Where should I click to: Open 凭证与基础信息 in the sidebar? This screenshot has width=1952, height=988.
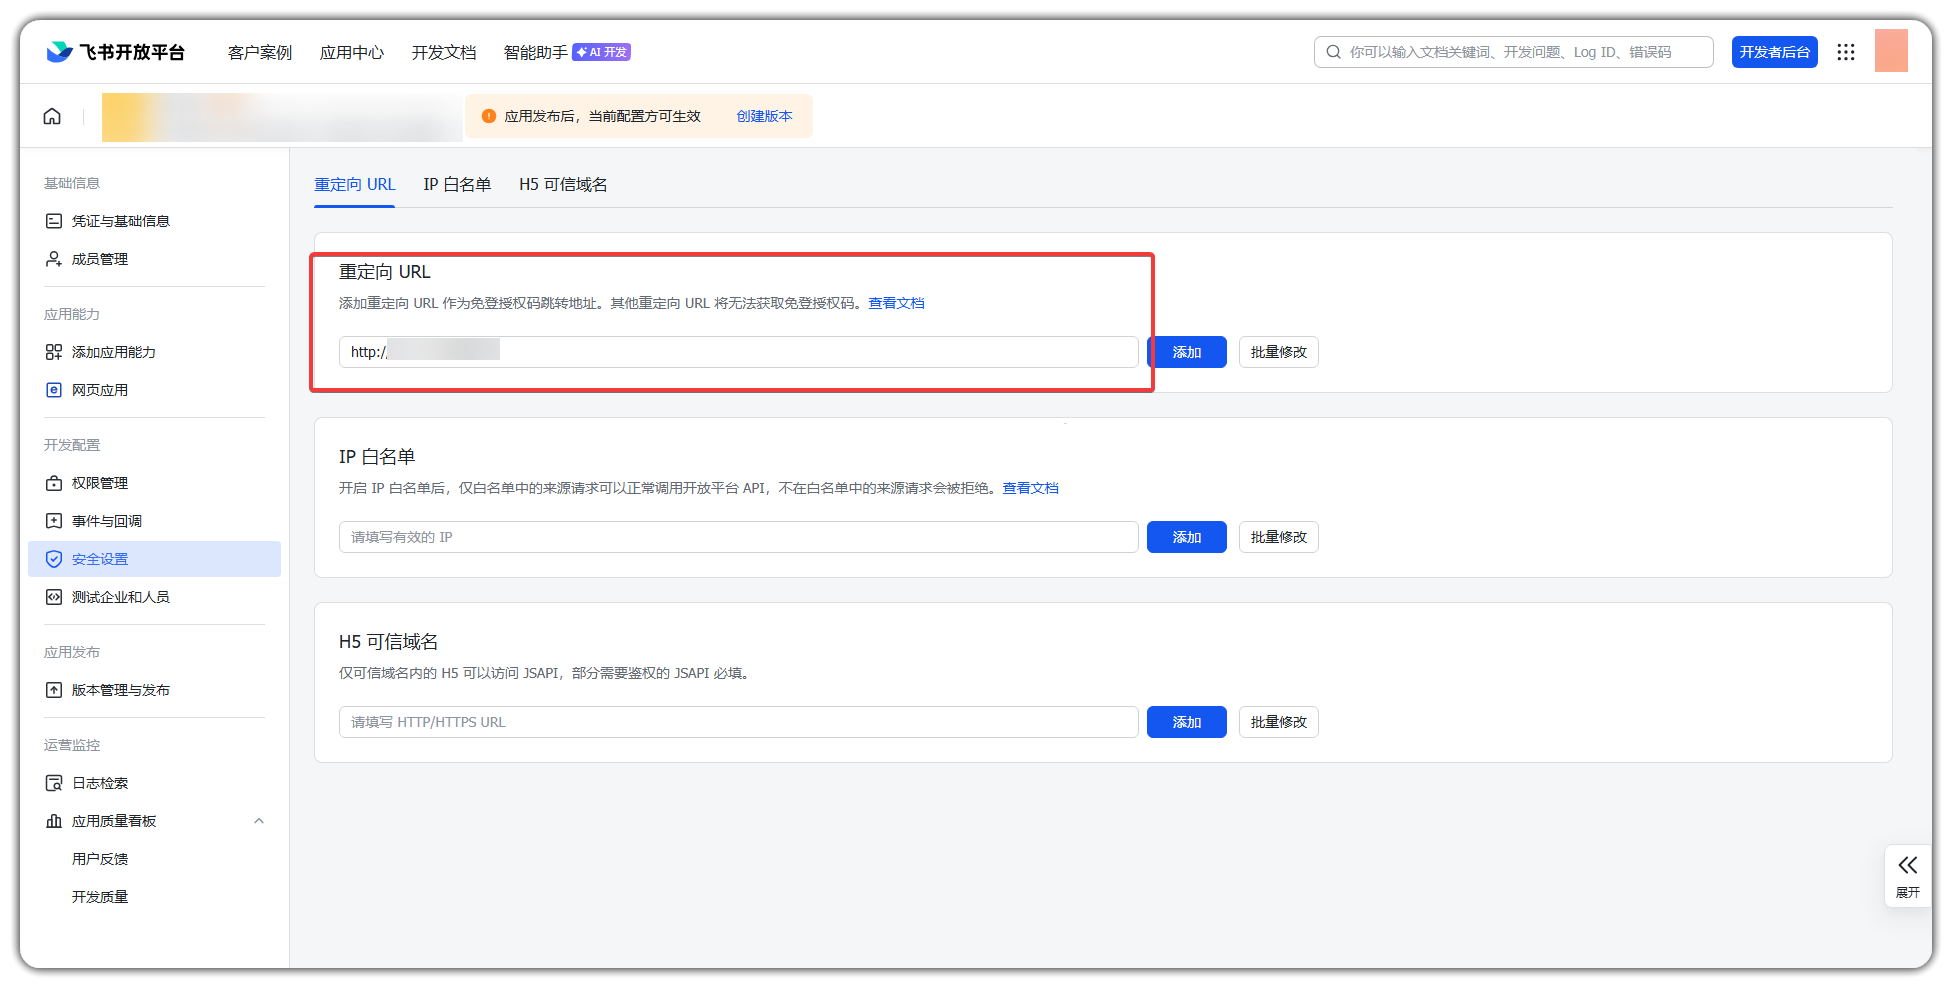coord(120,221)
